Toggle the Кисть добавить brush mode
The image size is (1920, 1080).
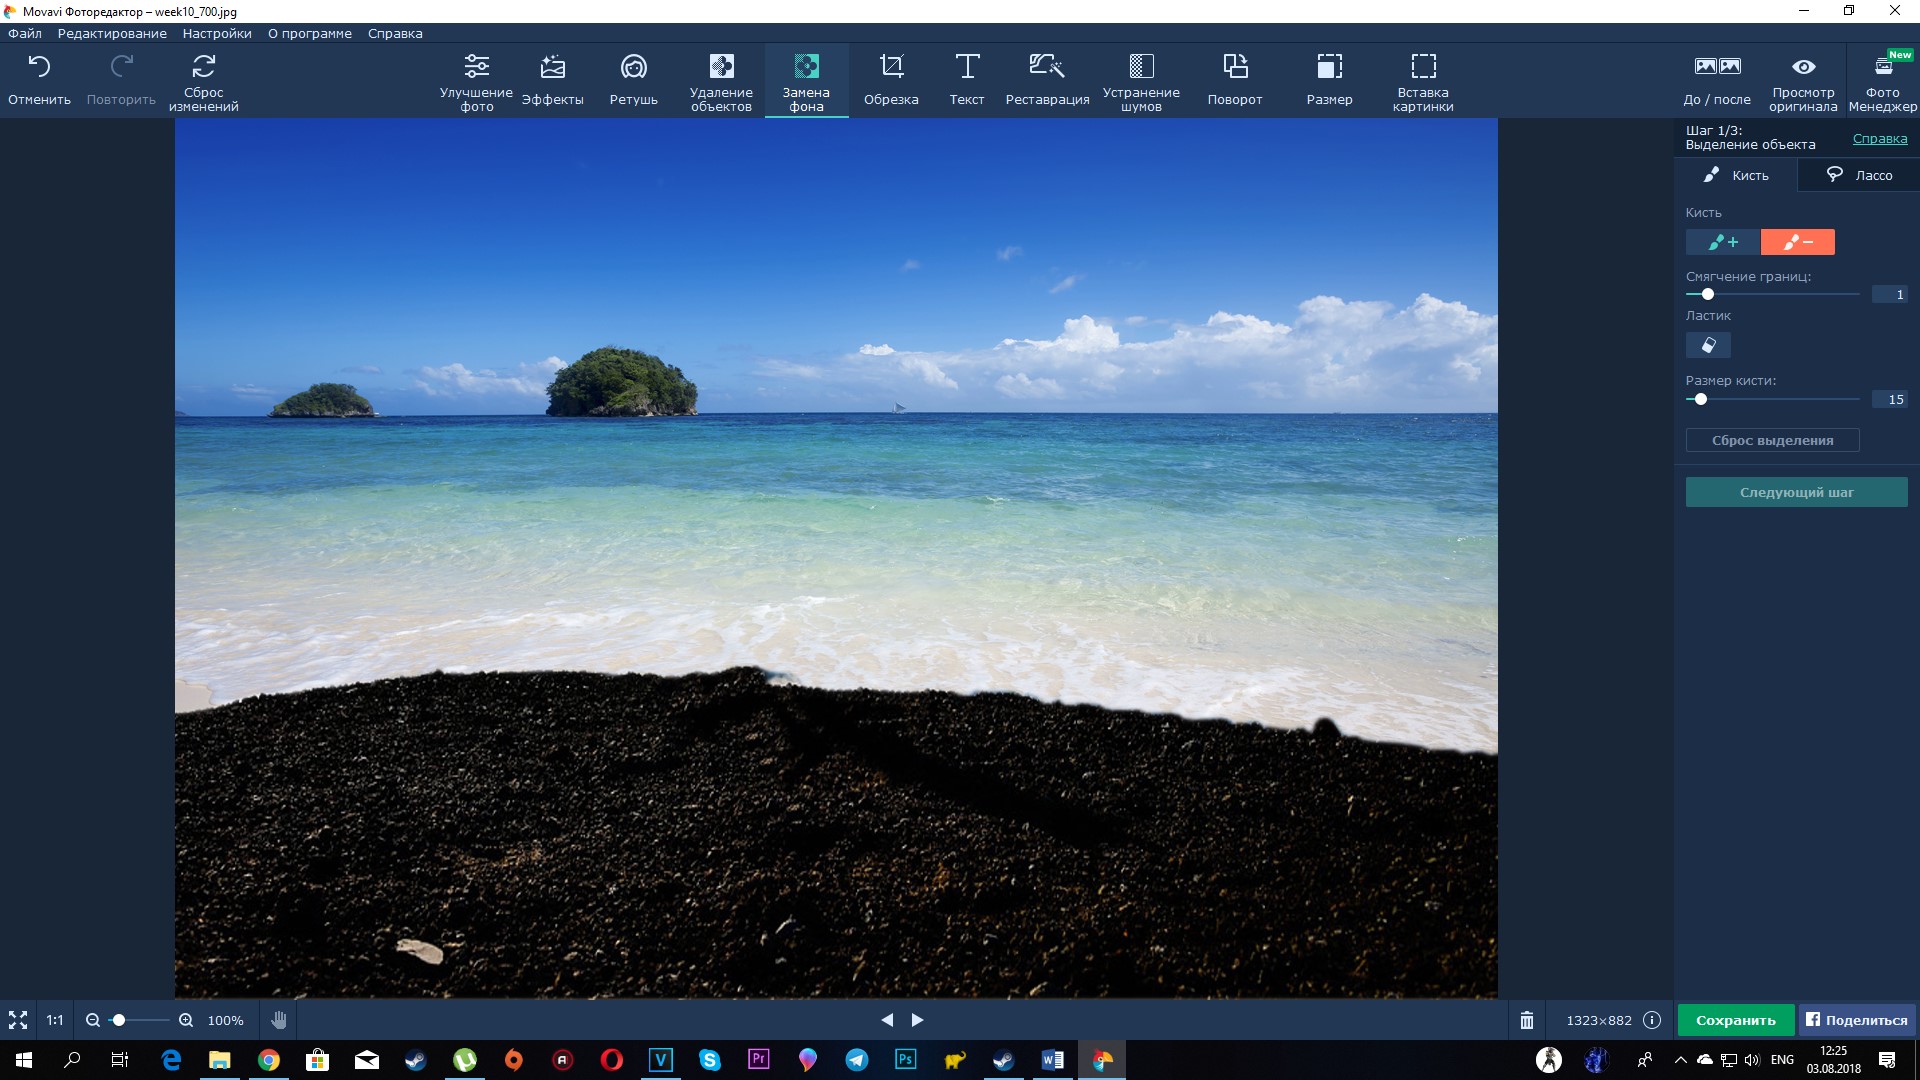1724,241
